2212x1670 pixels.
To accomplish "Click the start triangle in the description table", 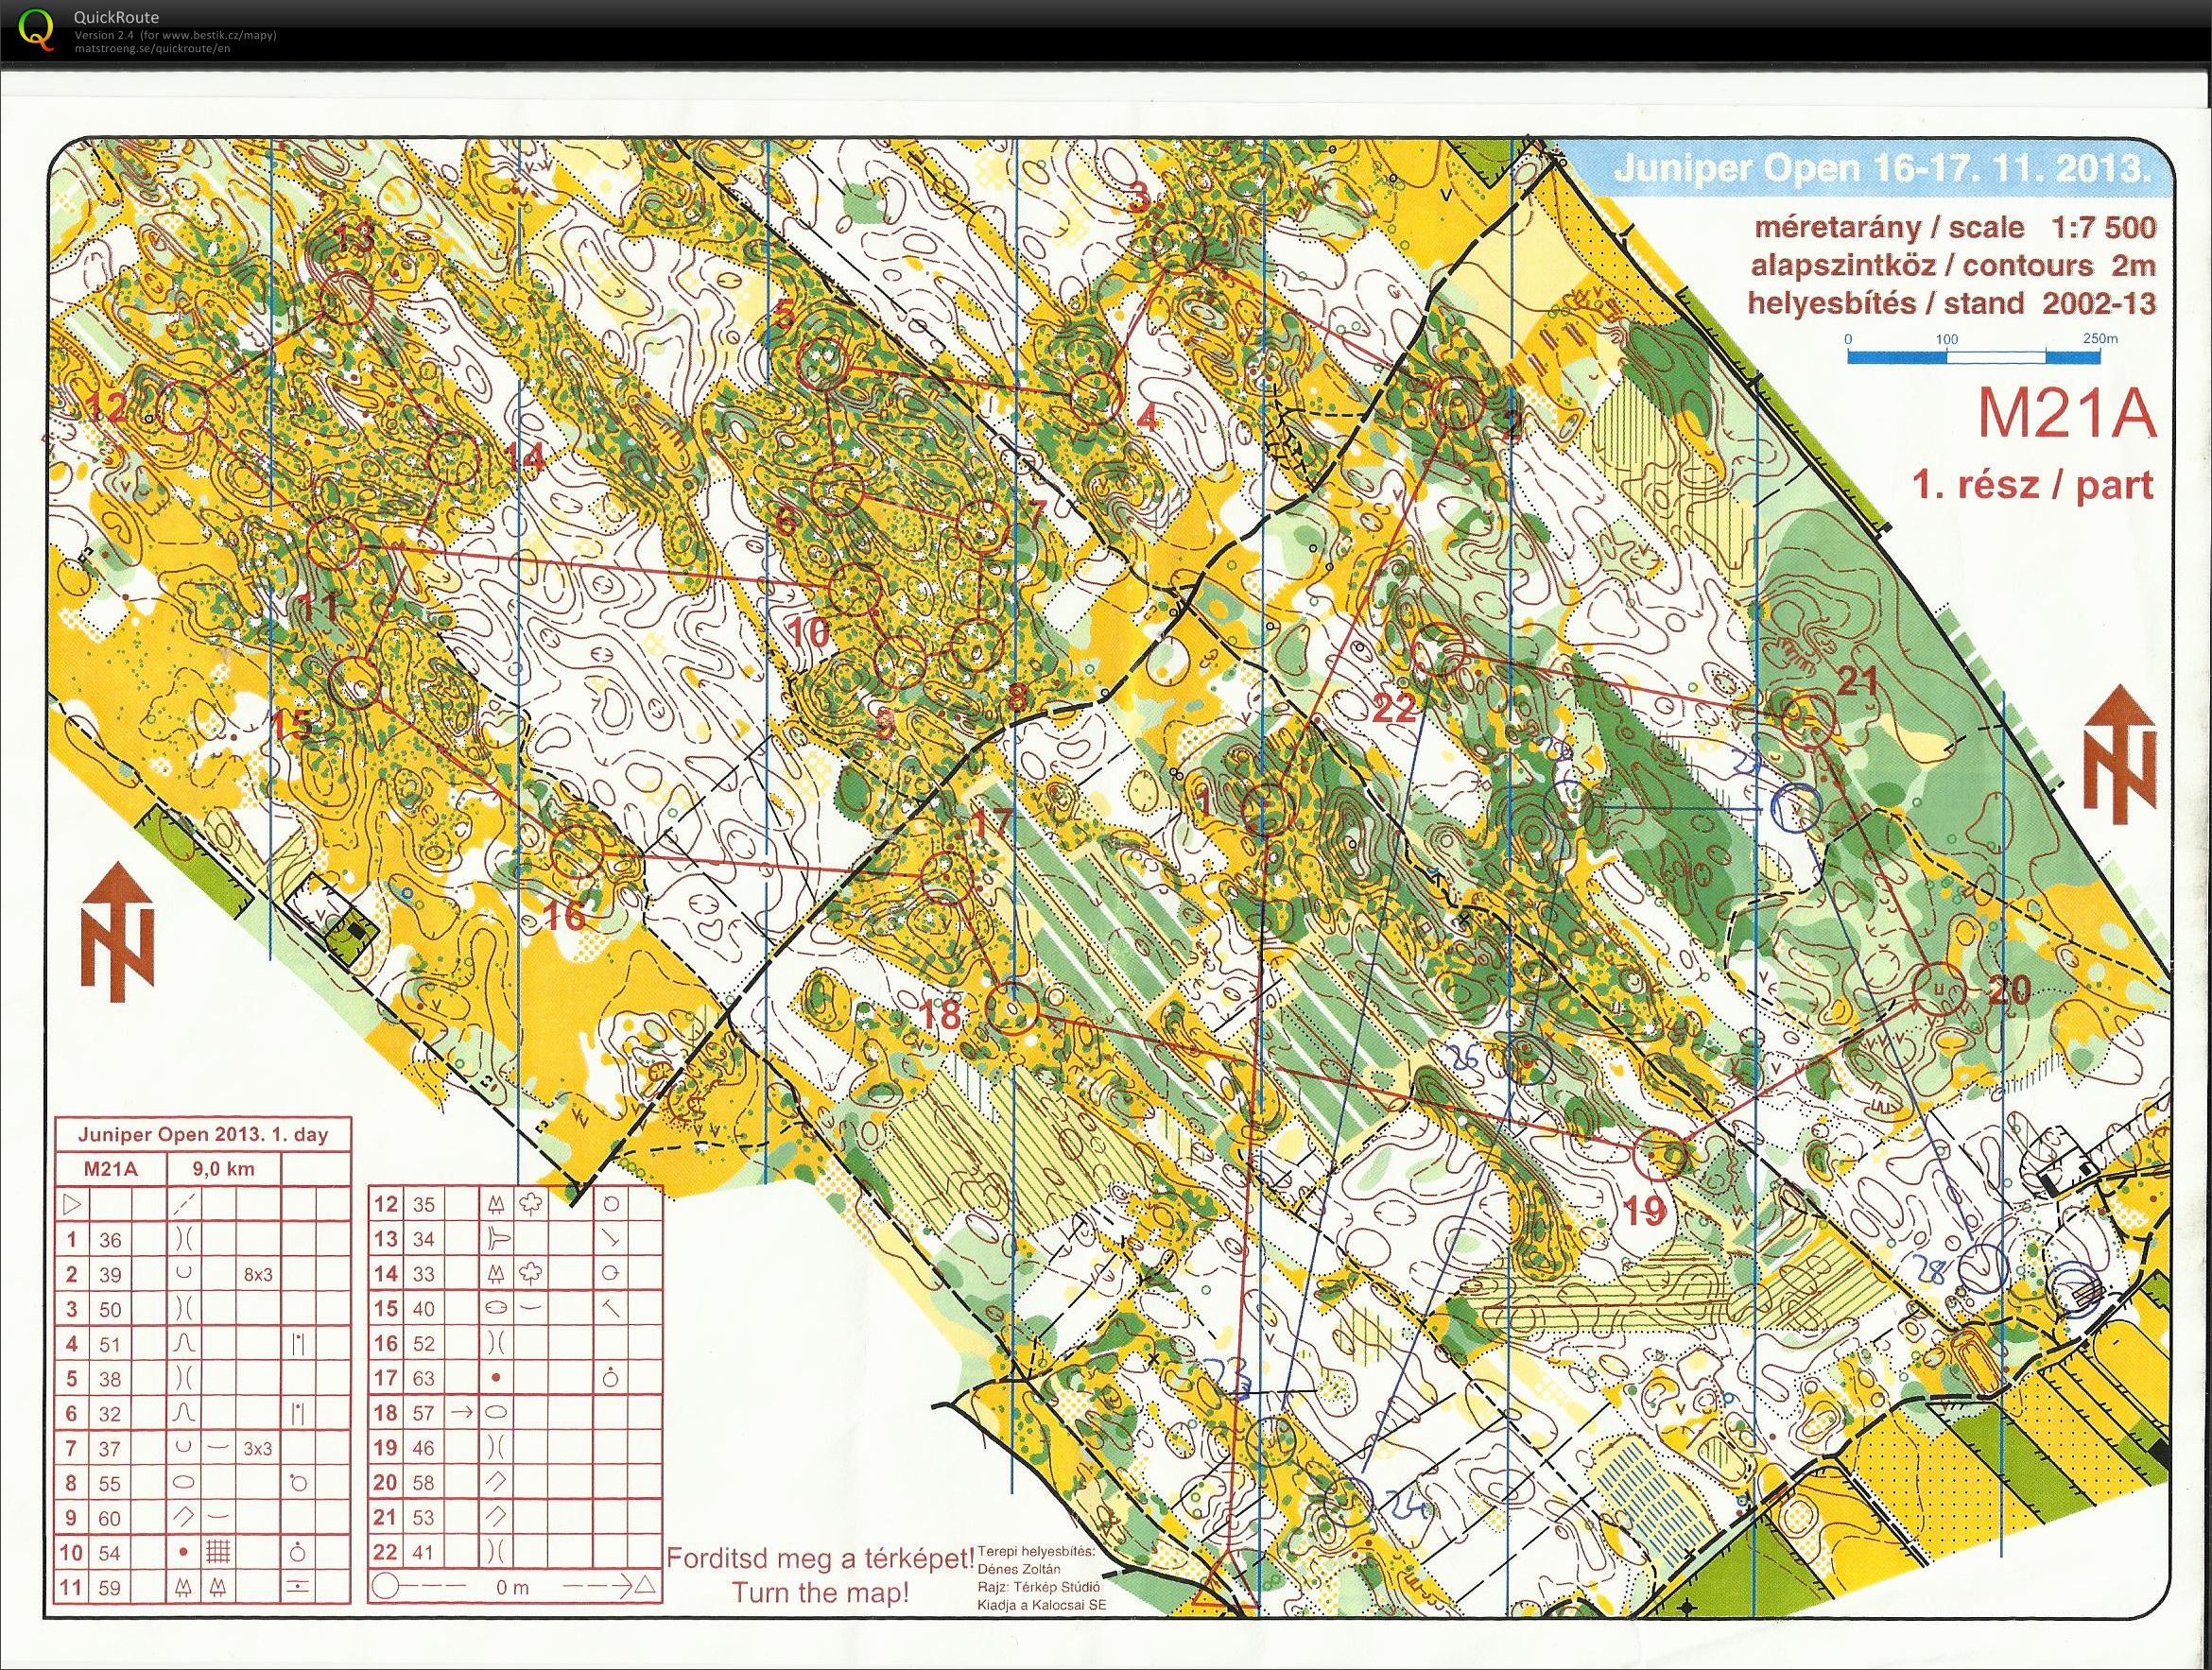I will coord(71,1205).
